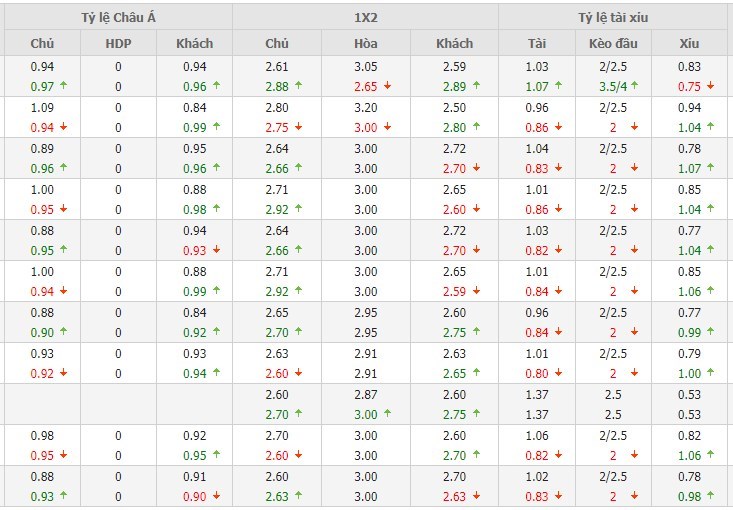Click the green up arrow beside 2.89

[x=476, y=86]
